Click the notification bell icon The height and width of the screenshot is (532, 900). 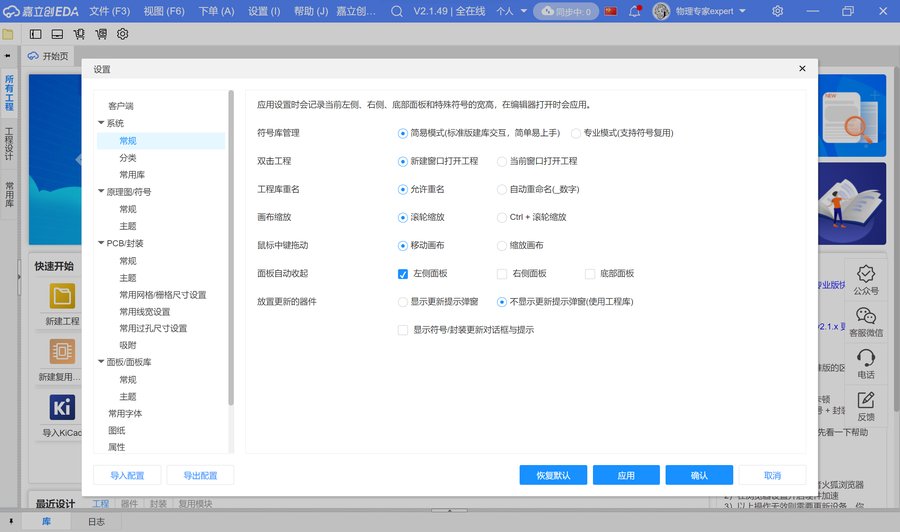635,11
